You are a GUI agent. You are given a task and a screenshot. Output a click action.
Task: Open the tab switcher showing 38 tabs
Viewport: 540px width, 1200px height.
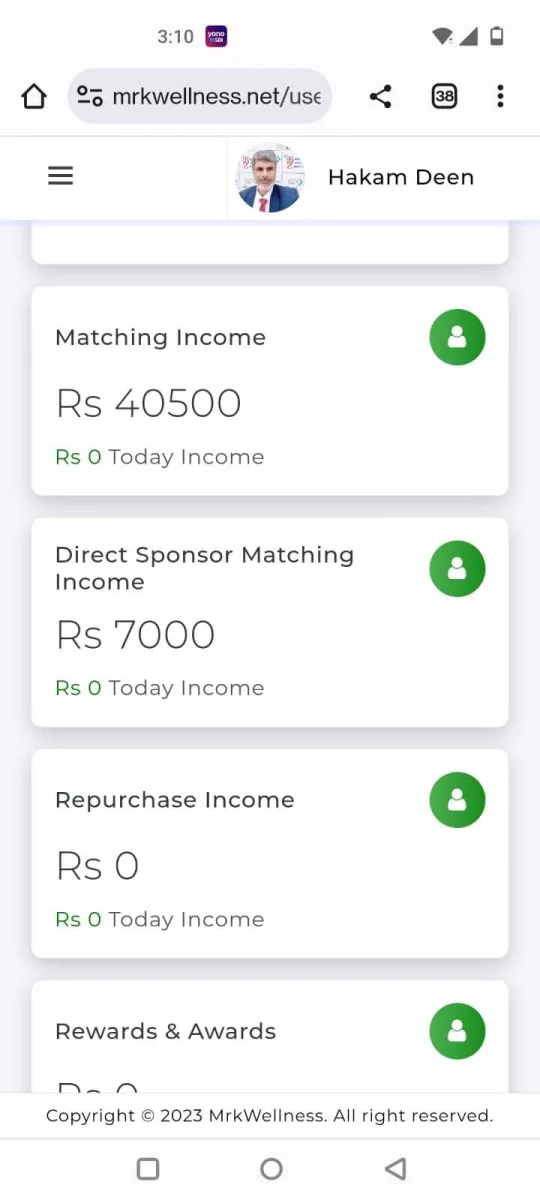point(444,96)
